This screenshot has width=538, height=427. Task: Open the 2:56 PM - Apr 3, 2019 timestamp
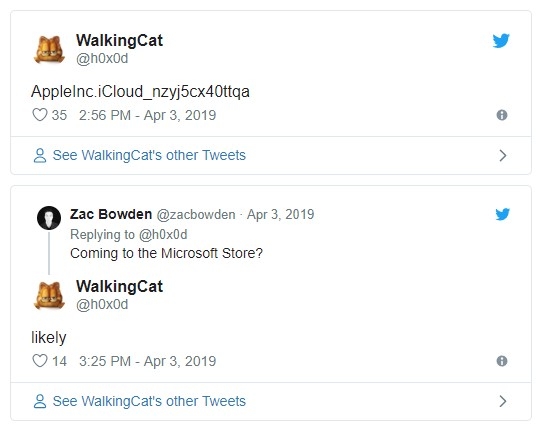click(x=148, y=115)
